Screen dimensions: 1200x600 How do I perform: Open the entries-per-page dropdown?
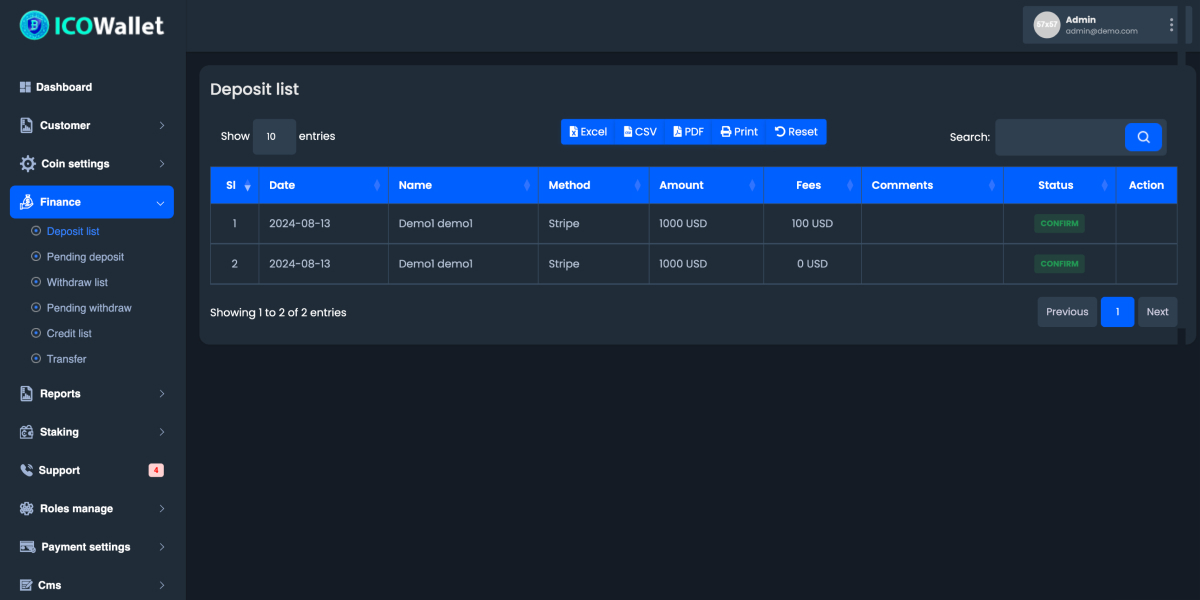pyautogui.click(x=274, y=137)
